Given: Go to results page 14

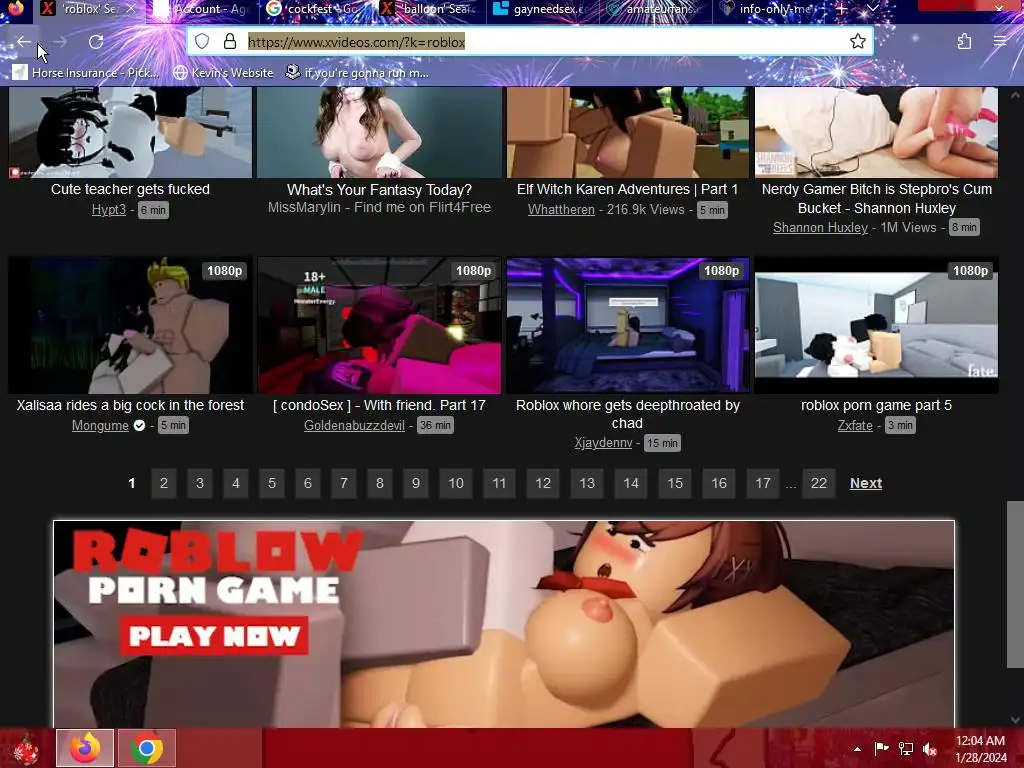Looking at the screenshot, I should pyautogui.click(x=631, y=483).
